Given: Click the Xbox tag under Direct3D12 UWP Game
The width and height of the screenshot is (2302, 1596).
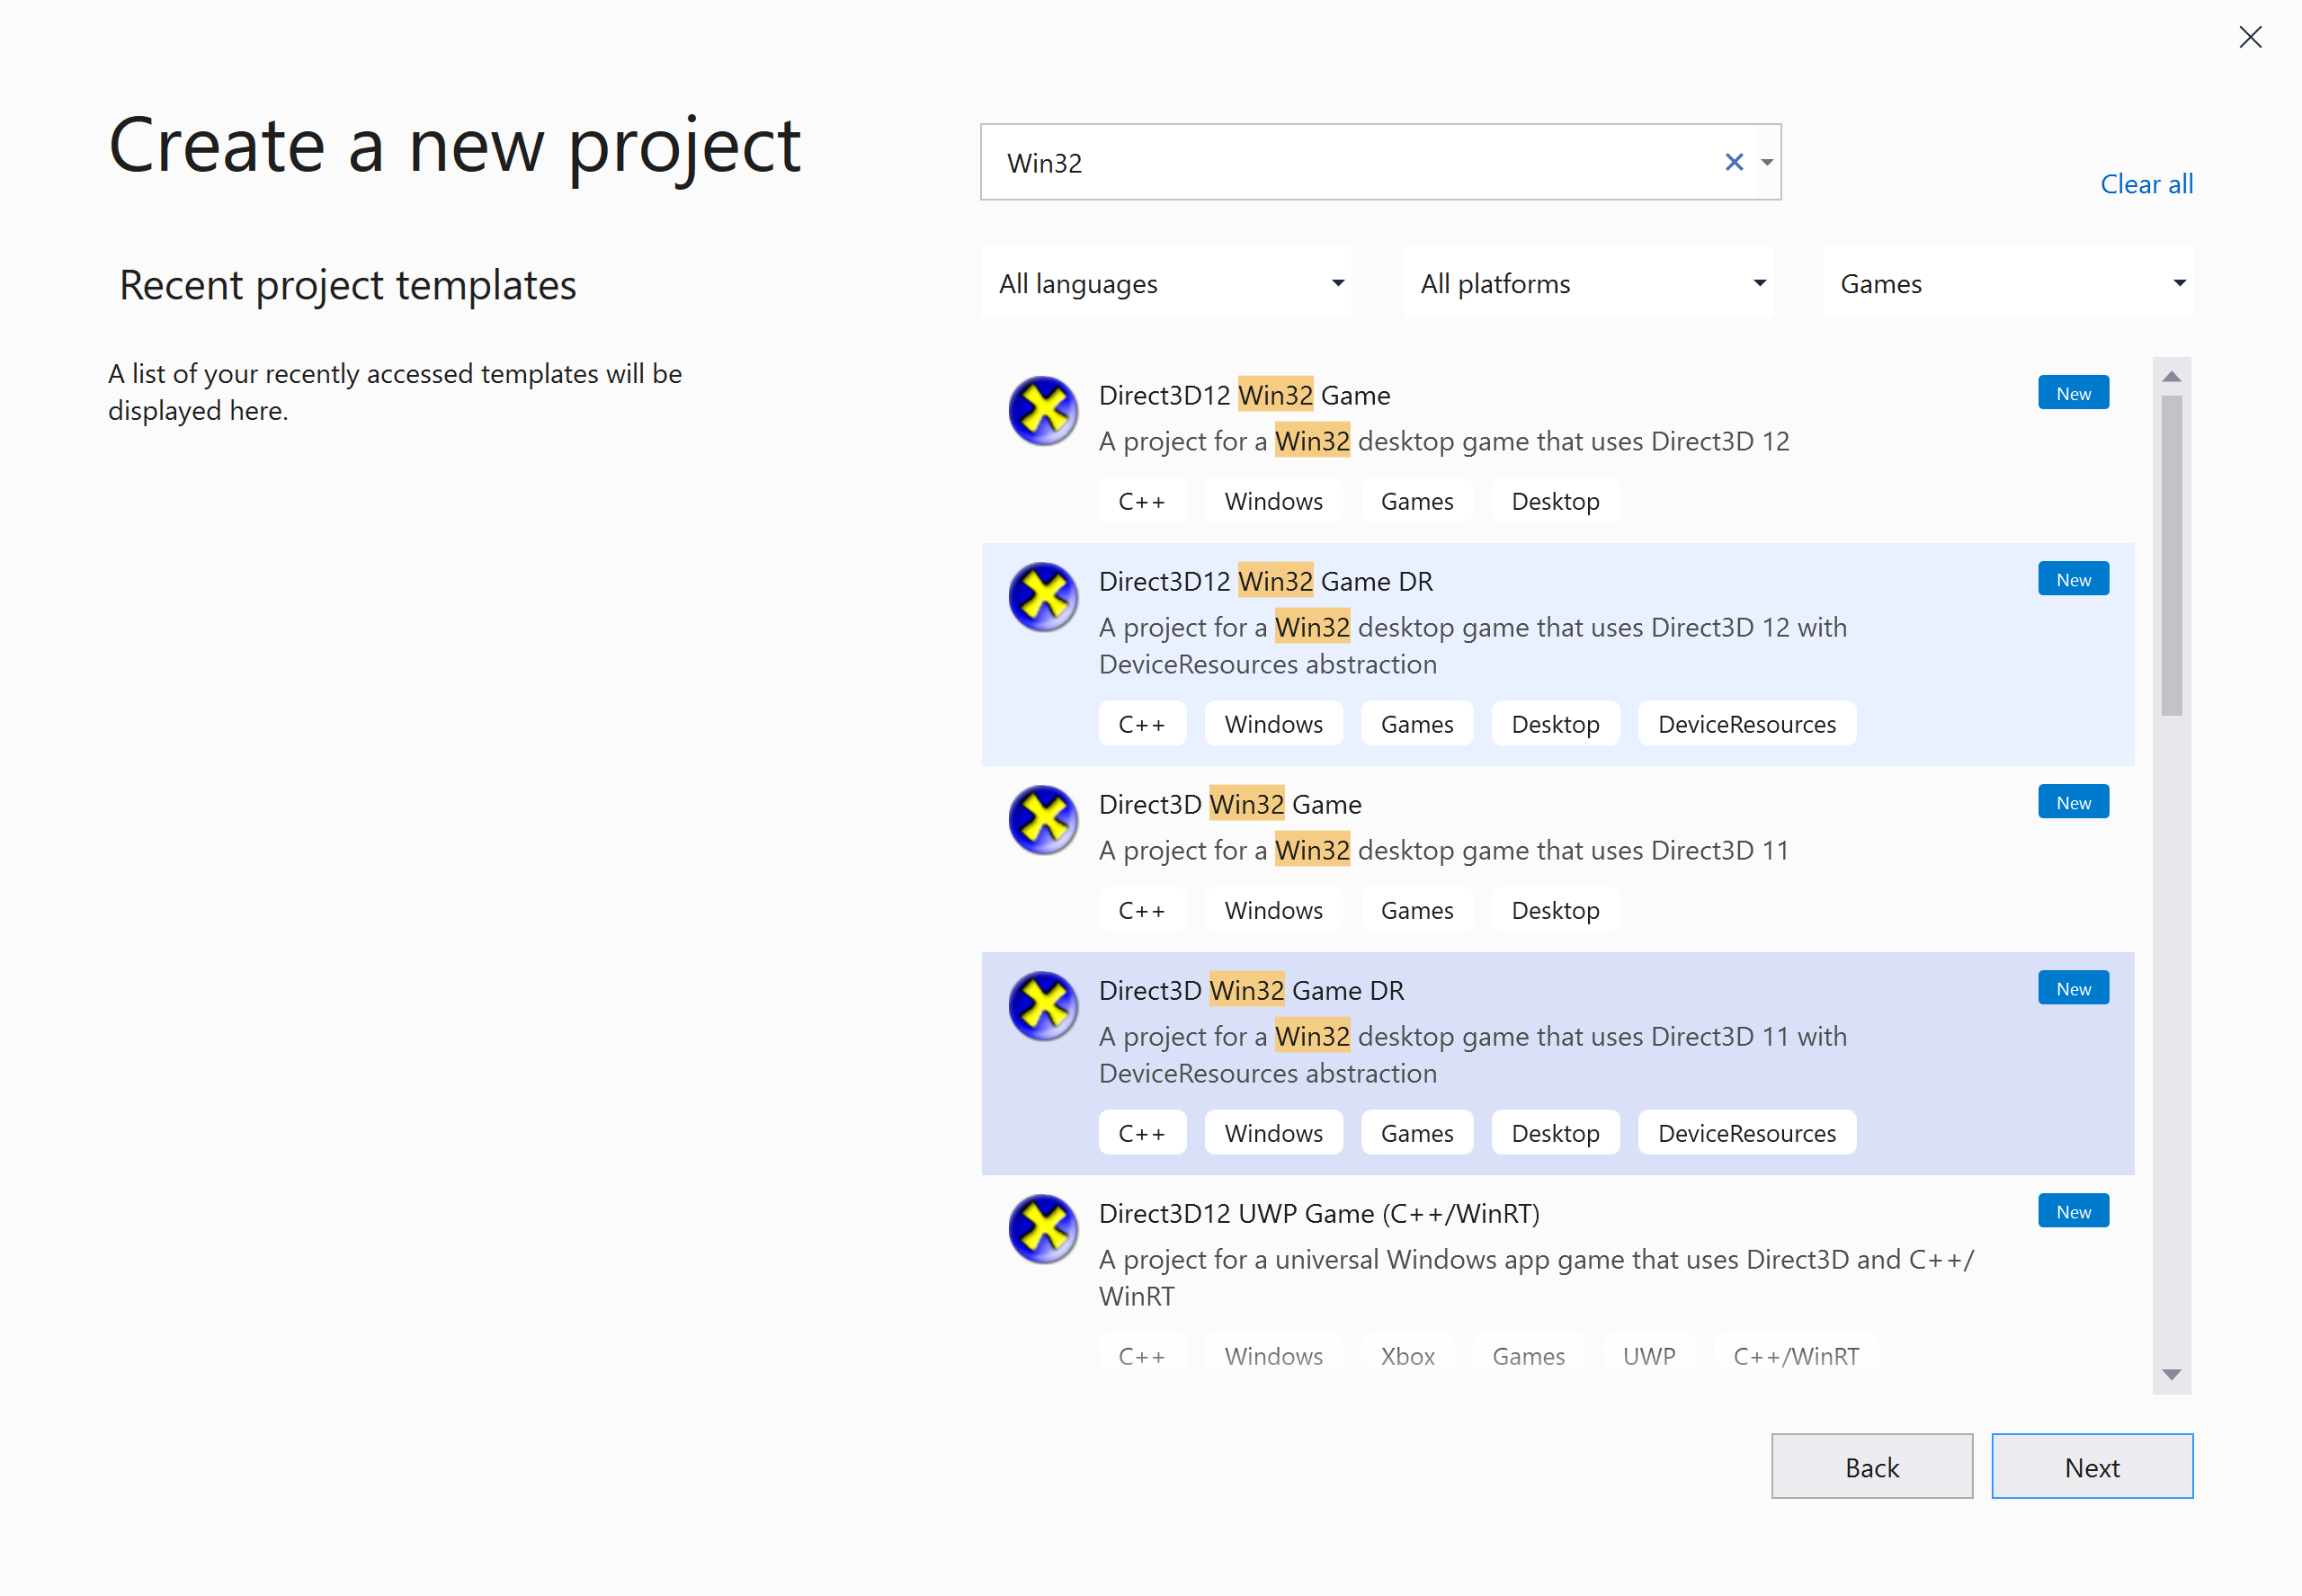Looking at the screenshot, I should pos(1407,1356).
